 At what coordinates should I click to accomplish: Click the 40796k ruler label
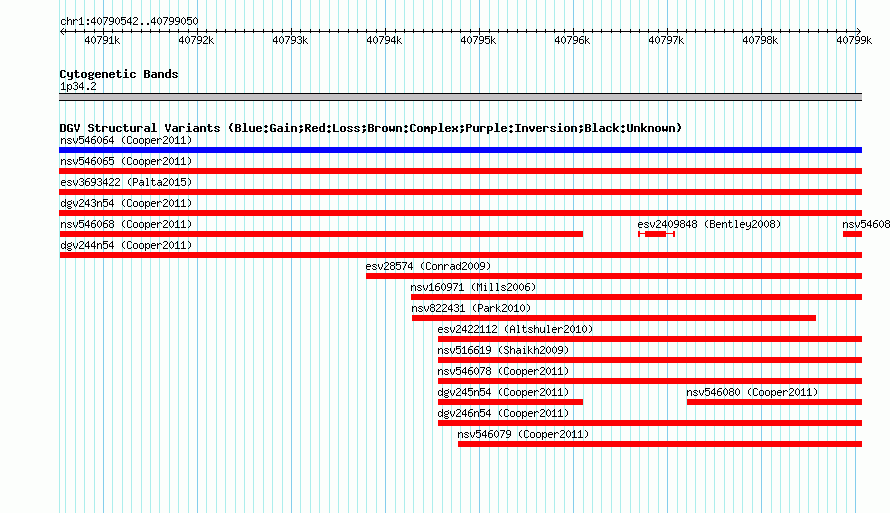pyautogui.click(x=572, y=40)
